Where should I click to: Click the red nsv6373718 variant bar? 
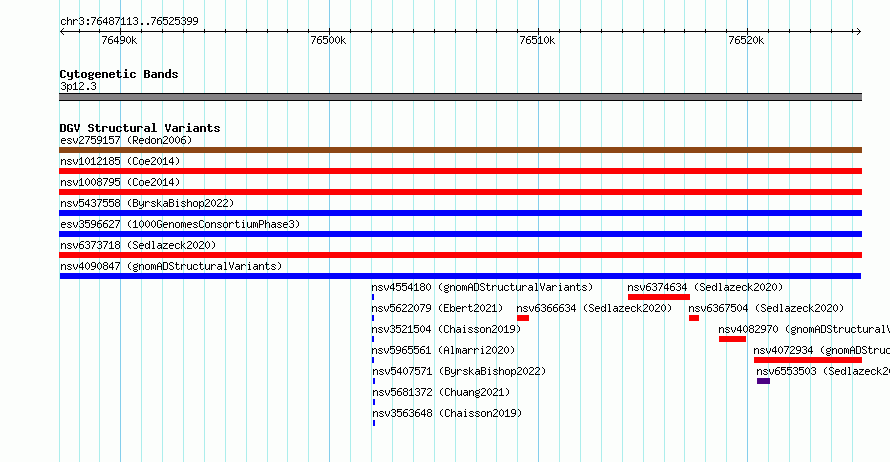click(460, 255)
